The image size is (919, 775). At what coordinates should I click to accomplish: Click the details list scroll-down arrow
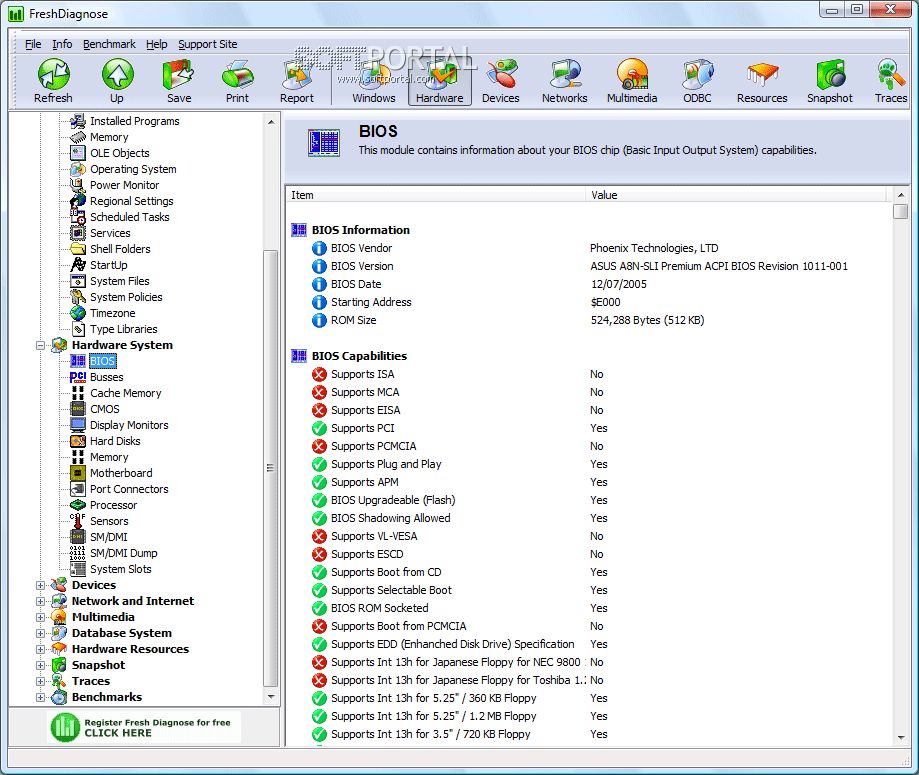coord(901,737)
